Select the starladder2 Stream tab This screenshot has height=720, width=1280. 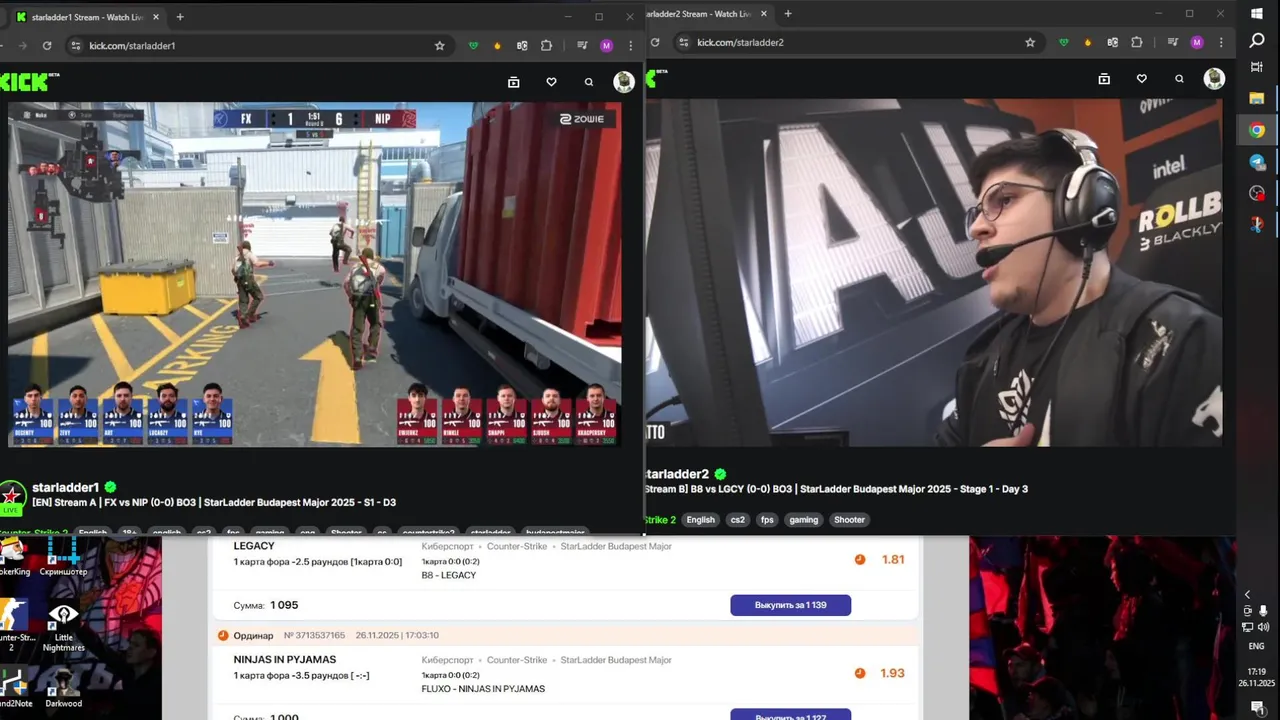(x=708, y=14)
